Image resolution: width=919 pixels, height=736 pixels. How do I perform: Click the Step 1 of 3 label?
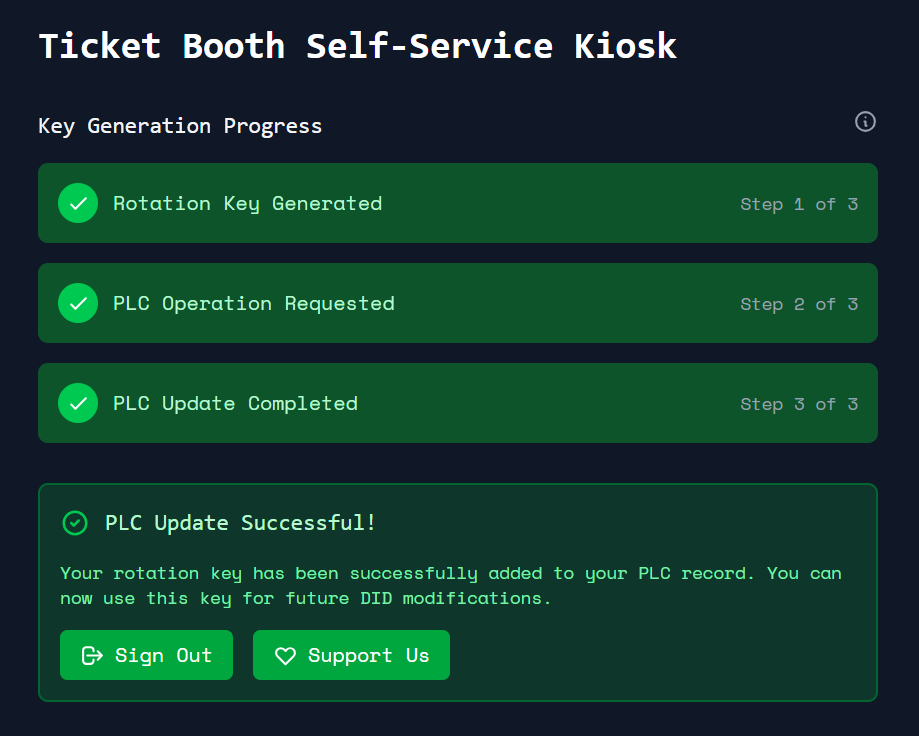coord(798,204)
